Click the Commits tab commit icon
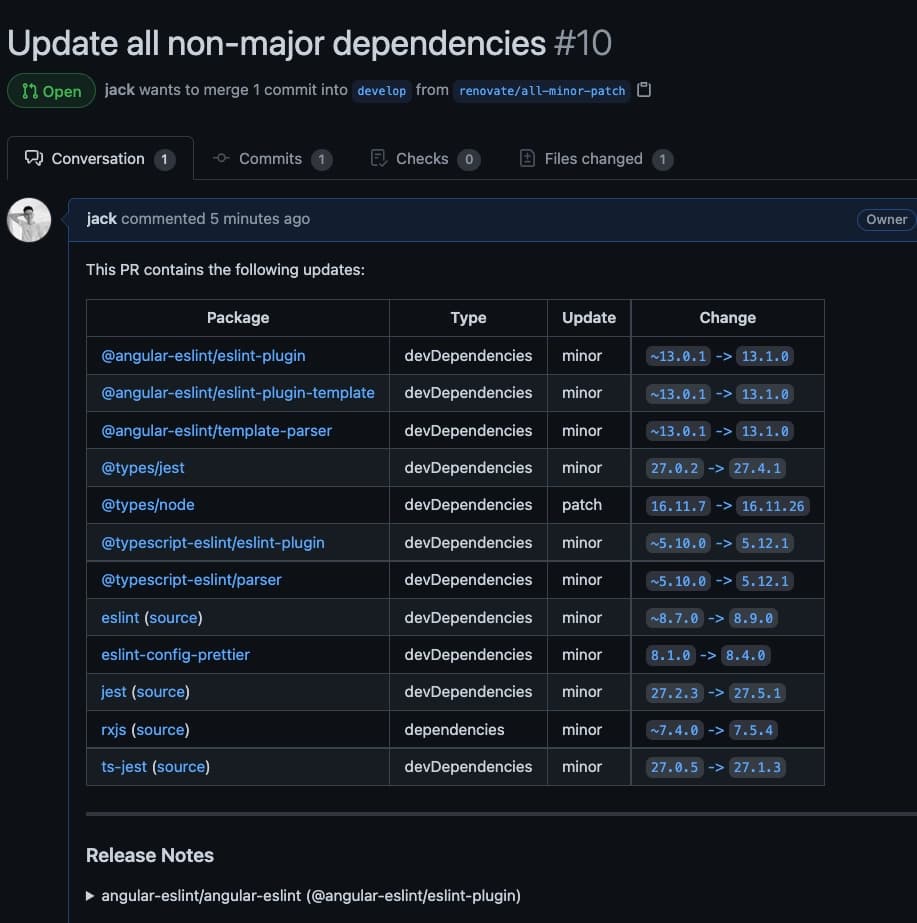917x923 pixels. click(x=221, y=158)
